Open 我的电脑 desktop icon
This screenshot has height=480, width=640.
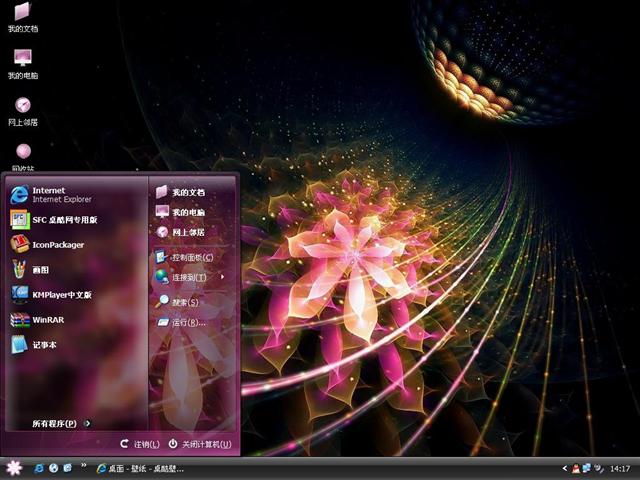click(22, 60)
